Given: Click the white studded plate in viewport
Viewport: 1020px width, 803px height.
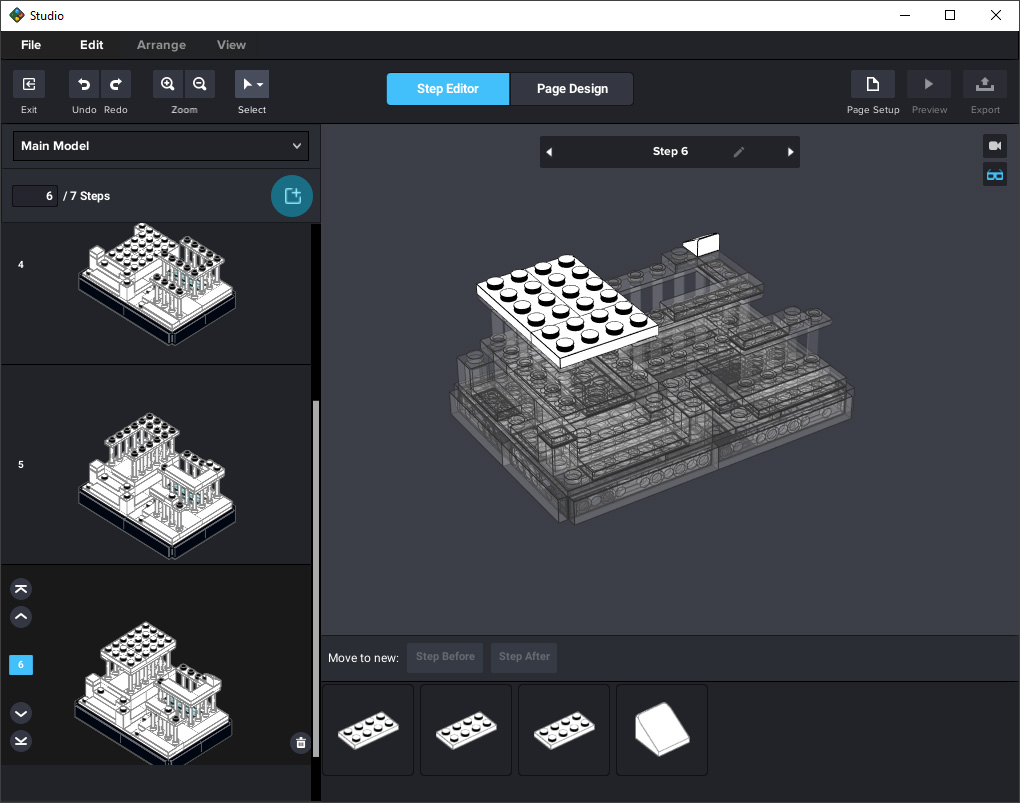Looking at the screenshot, I should click(567, 309).
